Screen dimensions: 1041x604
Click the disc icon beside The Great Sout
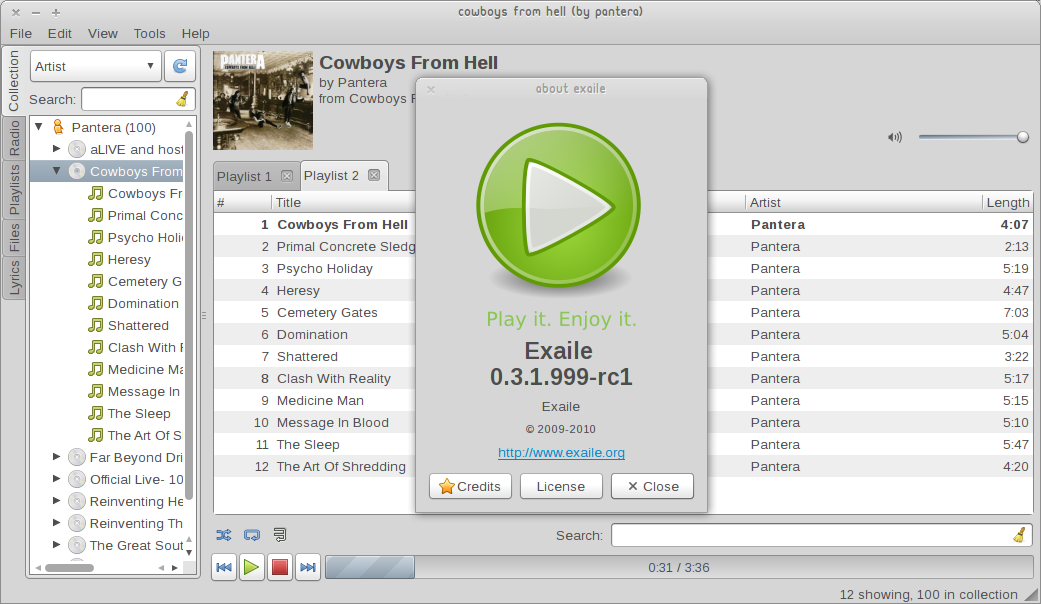pos(77,546)
